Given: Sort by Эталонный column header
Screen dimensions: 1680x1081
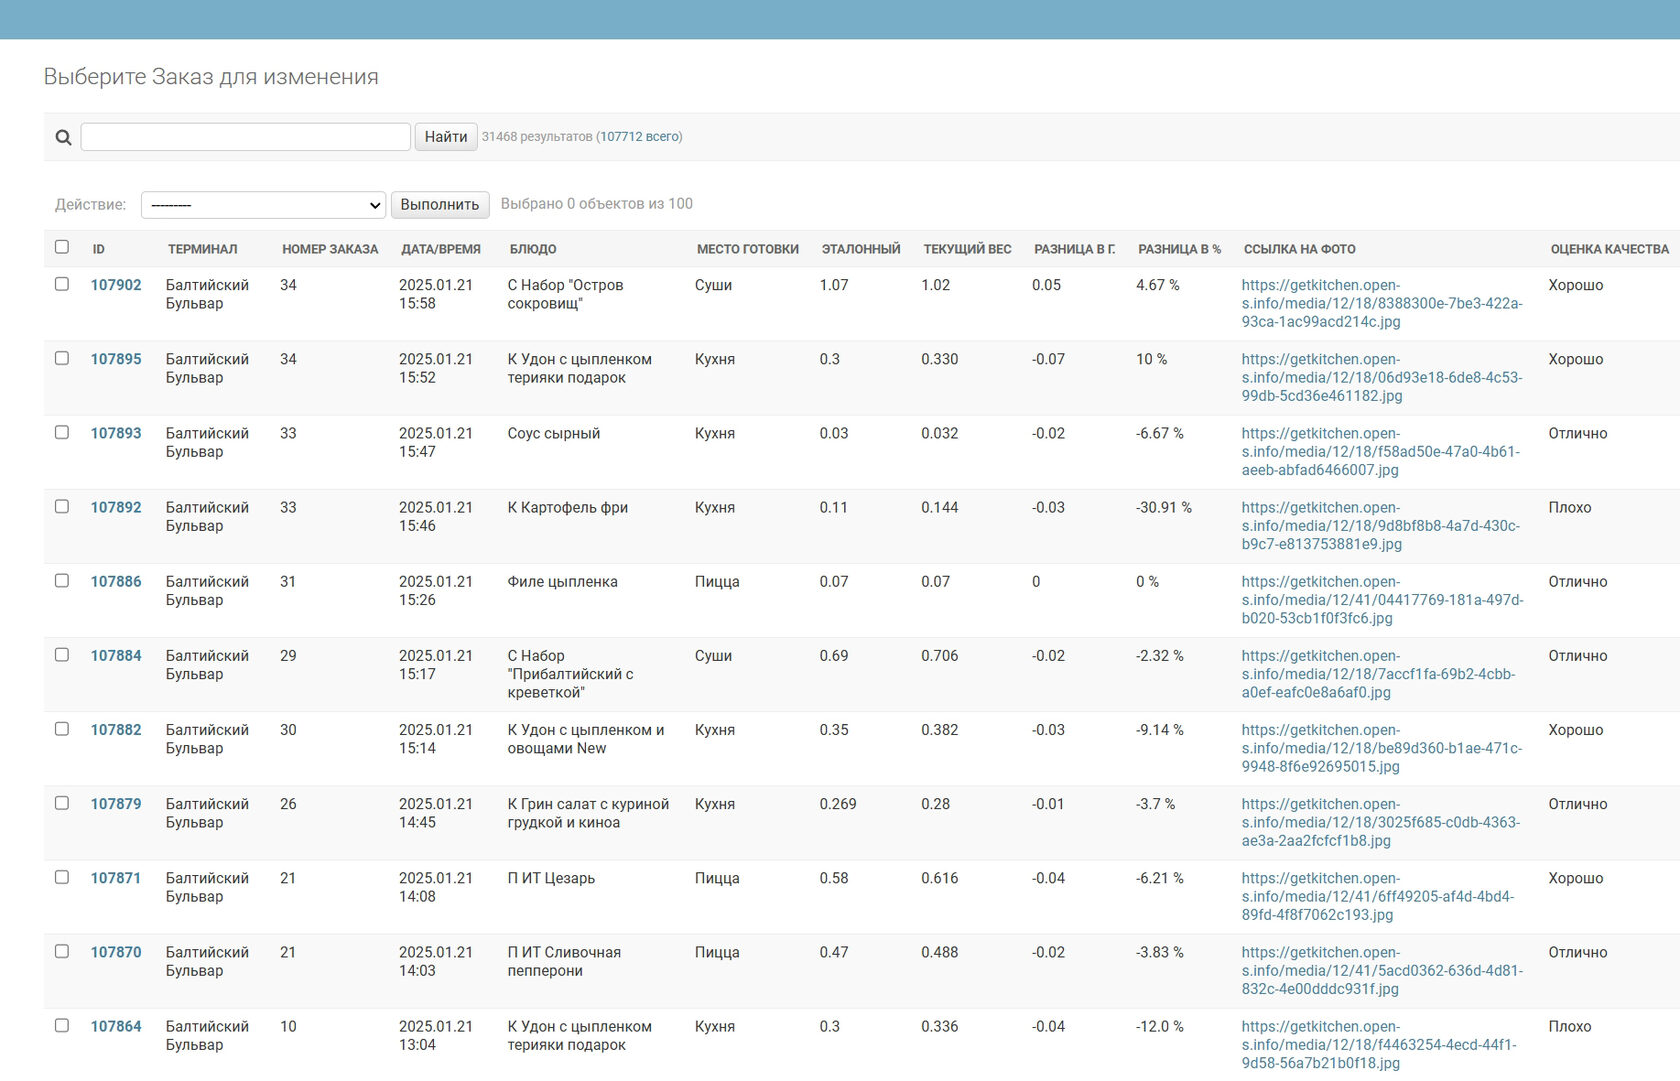Looking at the screenshot, I should (861, 249).
